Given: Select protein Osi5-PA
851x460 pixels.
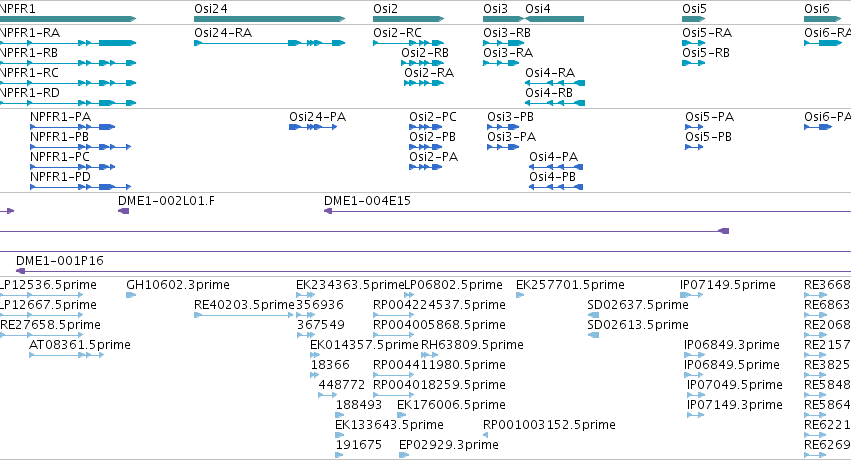Looking at the screenshot, I should tap(694, 127).
